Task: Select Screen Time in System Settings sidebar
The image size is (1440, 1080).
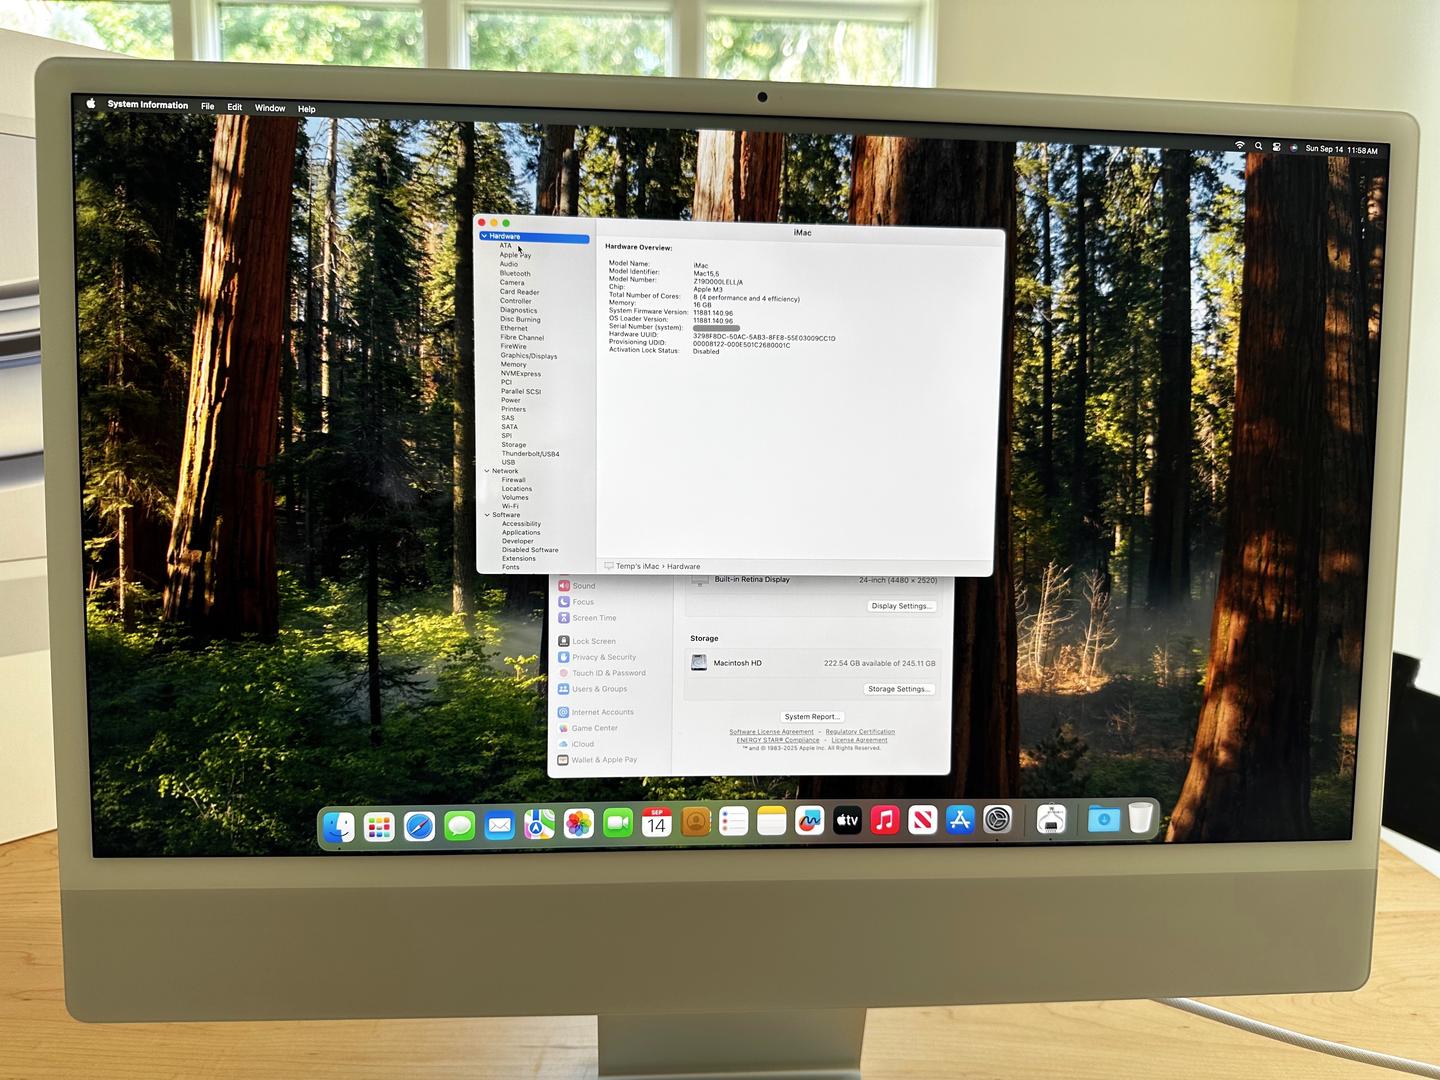Action: point(587,618)
